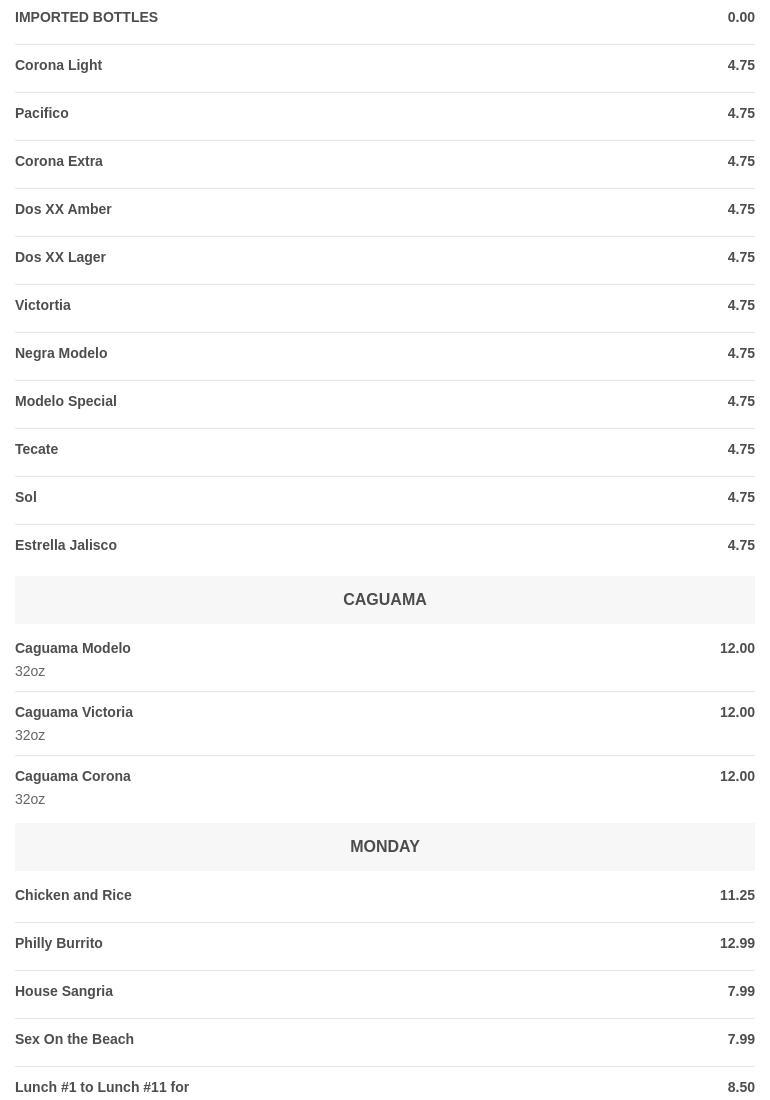Screen dimensions: 770x1100
Task: Choose House Sangria
Action: point(64,991)
